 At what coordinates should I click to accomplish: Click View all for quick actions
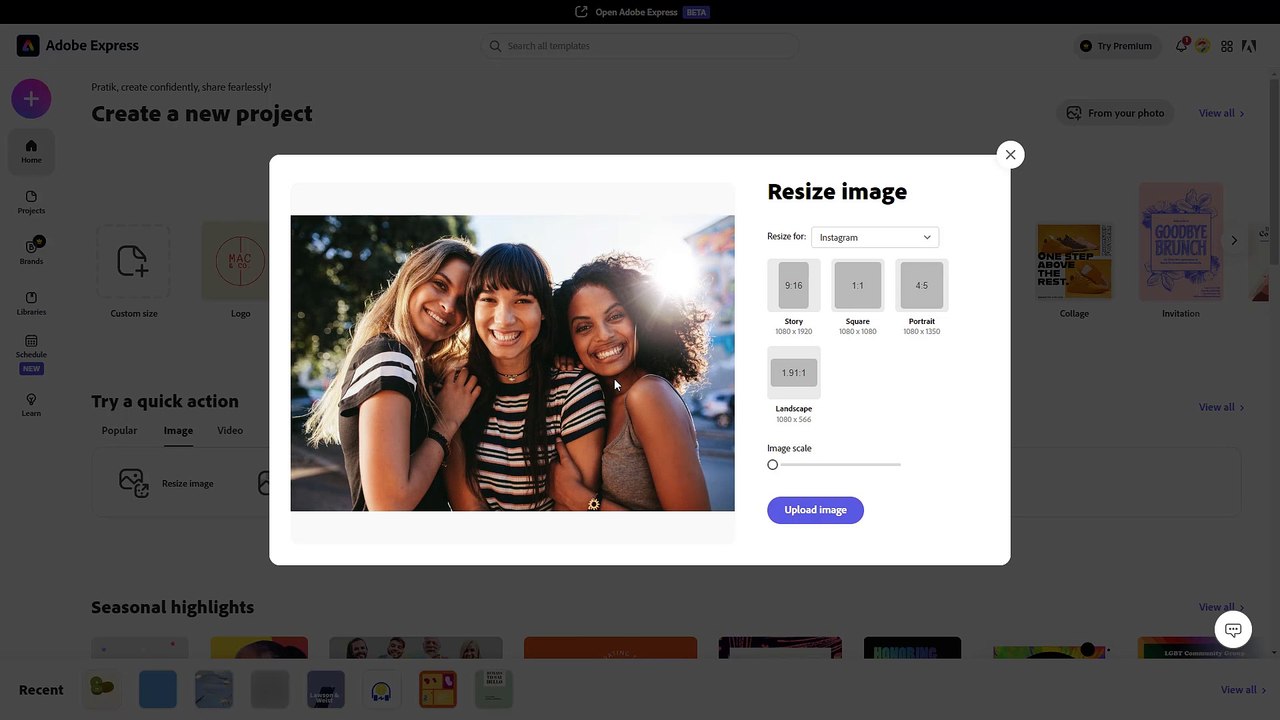pyautogui.click(x=1221, y=407)
